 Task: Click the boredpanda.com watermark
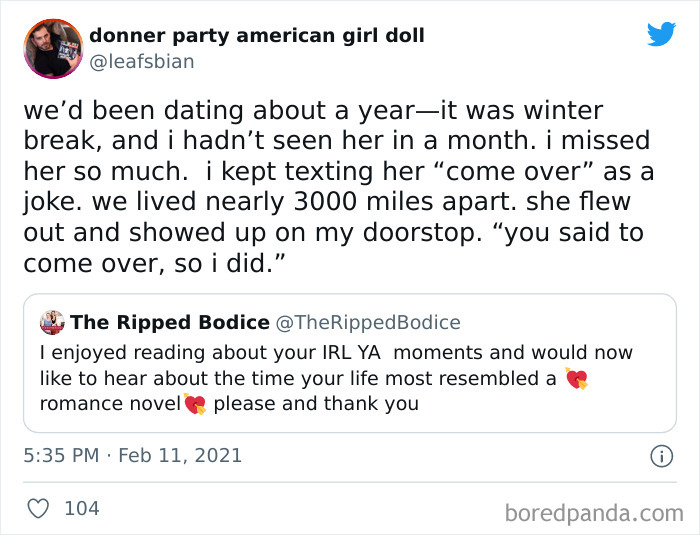pyautogui.click(x=594, y=513)
